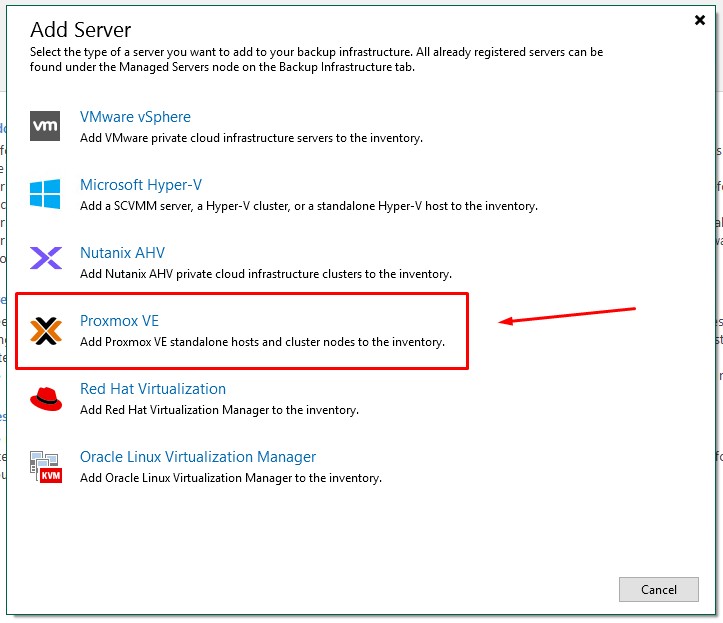Viewport: 723px width, 623px height.
Task: Click the Microsoft Hyper-V Windows logo icon
Action: [46, 194]
